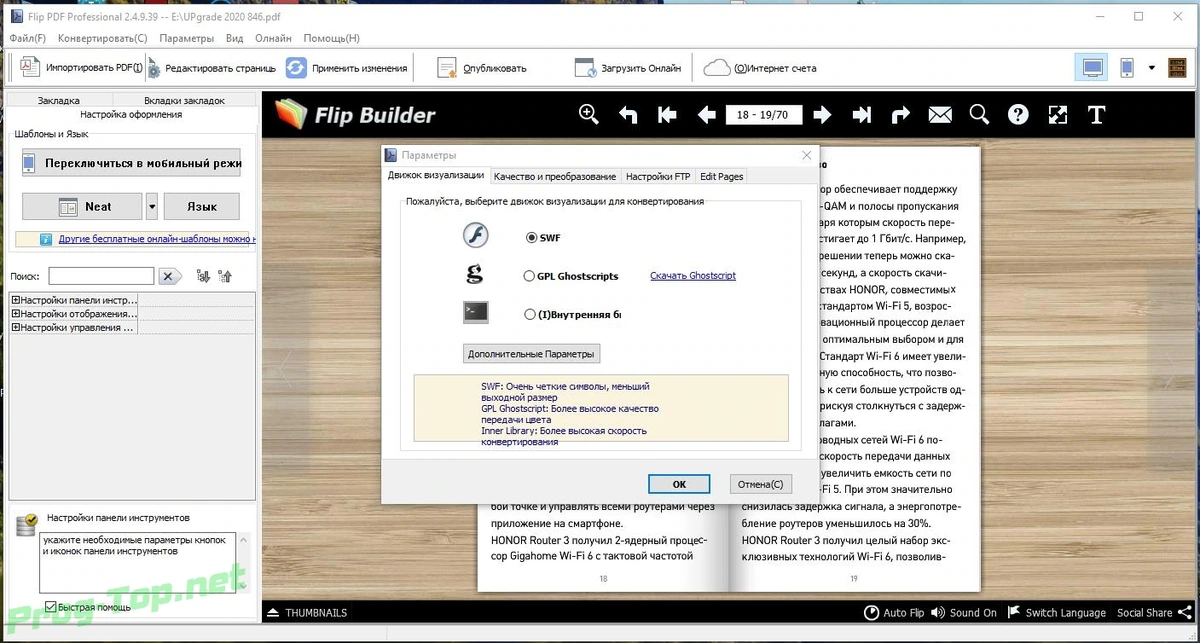
Task: Open the free online templates link
Action: [157, 240]
